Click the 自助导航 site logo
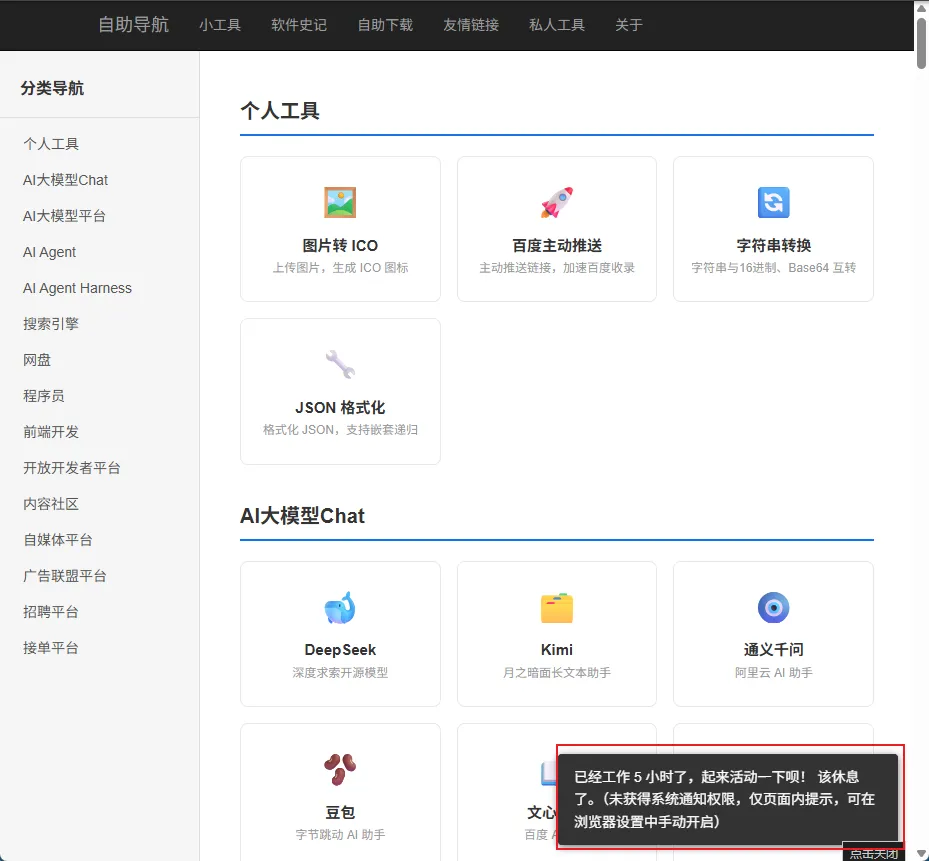This screenshot has height=861, width=929. pyautogui.click(x=133, y=25)
